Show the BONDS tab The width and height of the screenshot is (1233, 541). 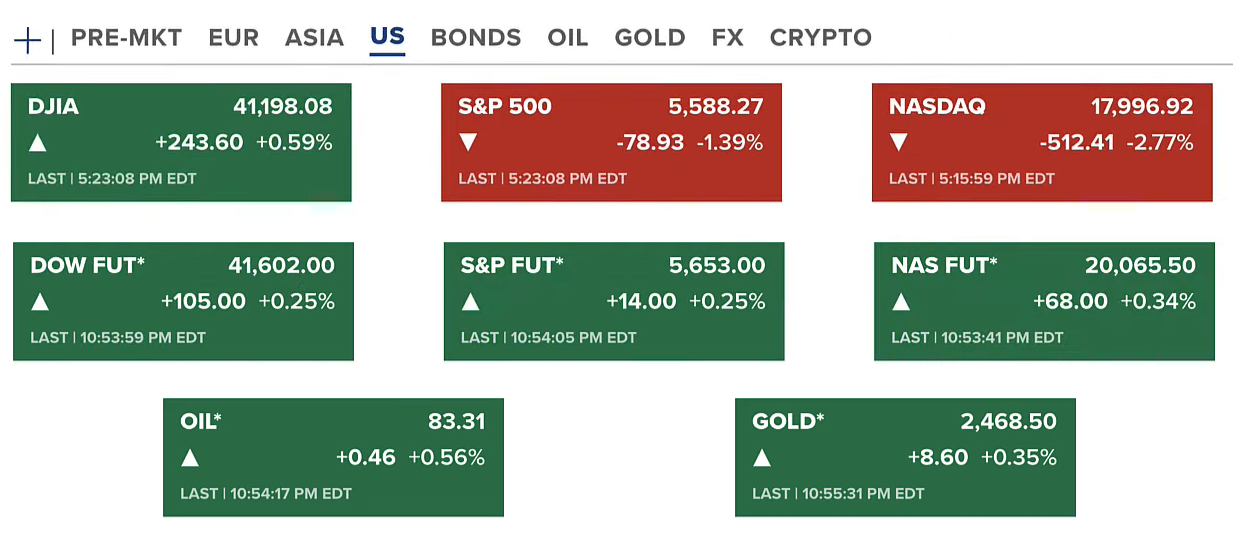[475, 38]
